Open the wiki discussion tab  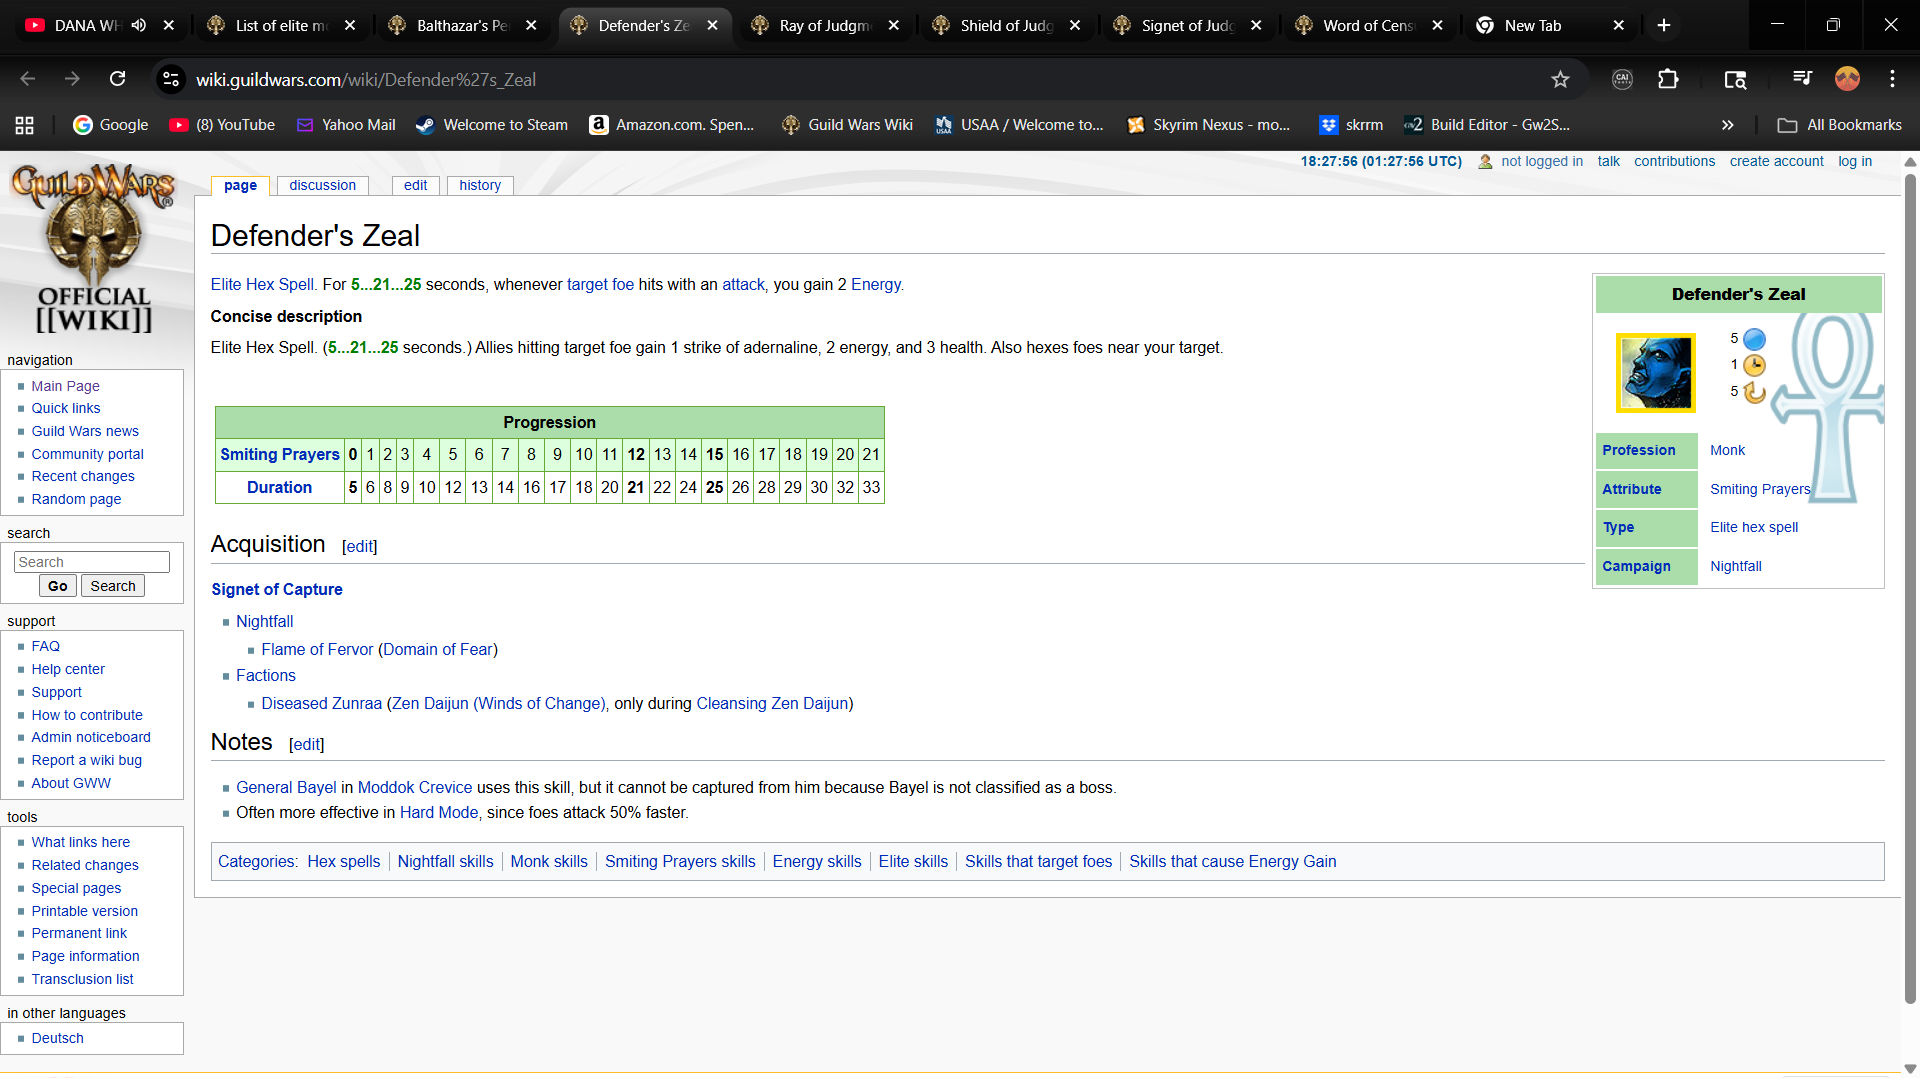tap(322, 185)
